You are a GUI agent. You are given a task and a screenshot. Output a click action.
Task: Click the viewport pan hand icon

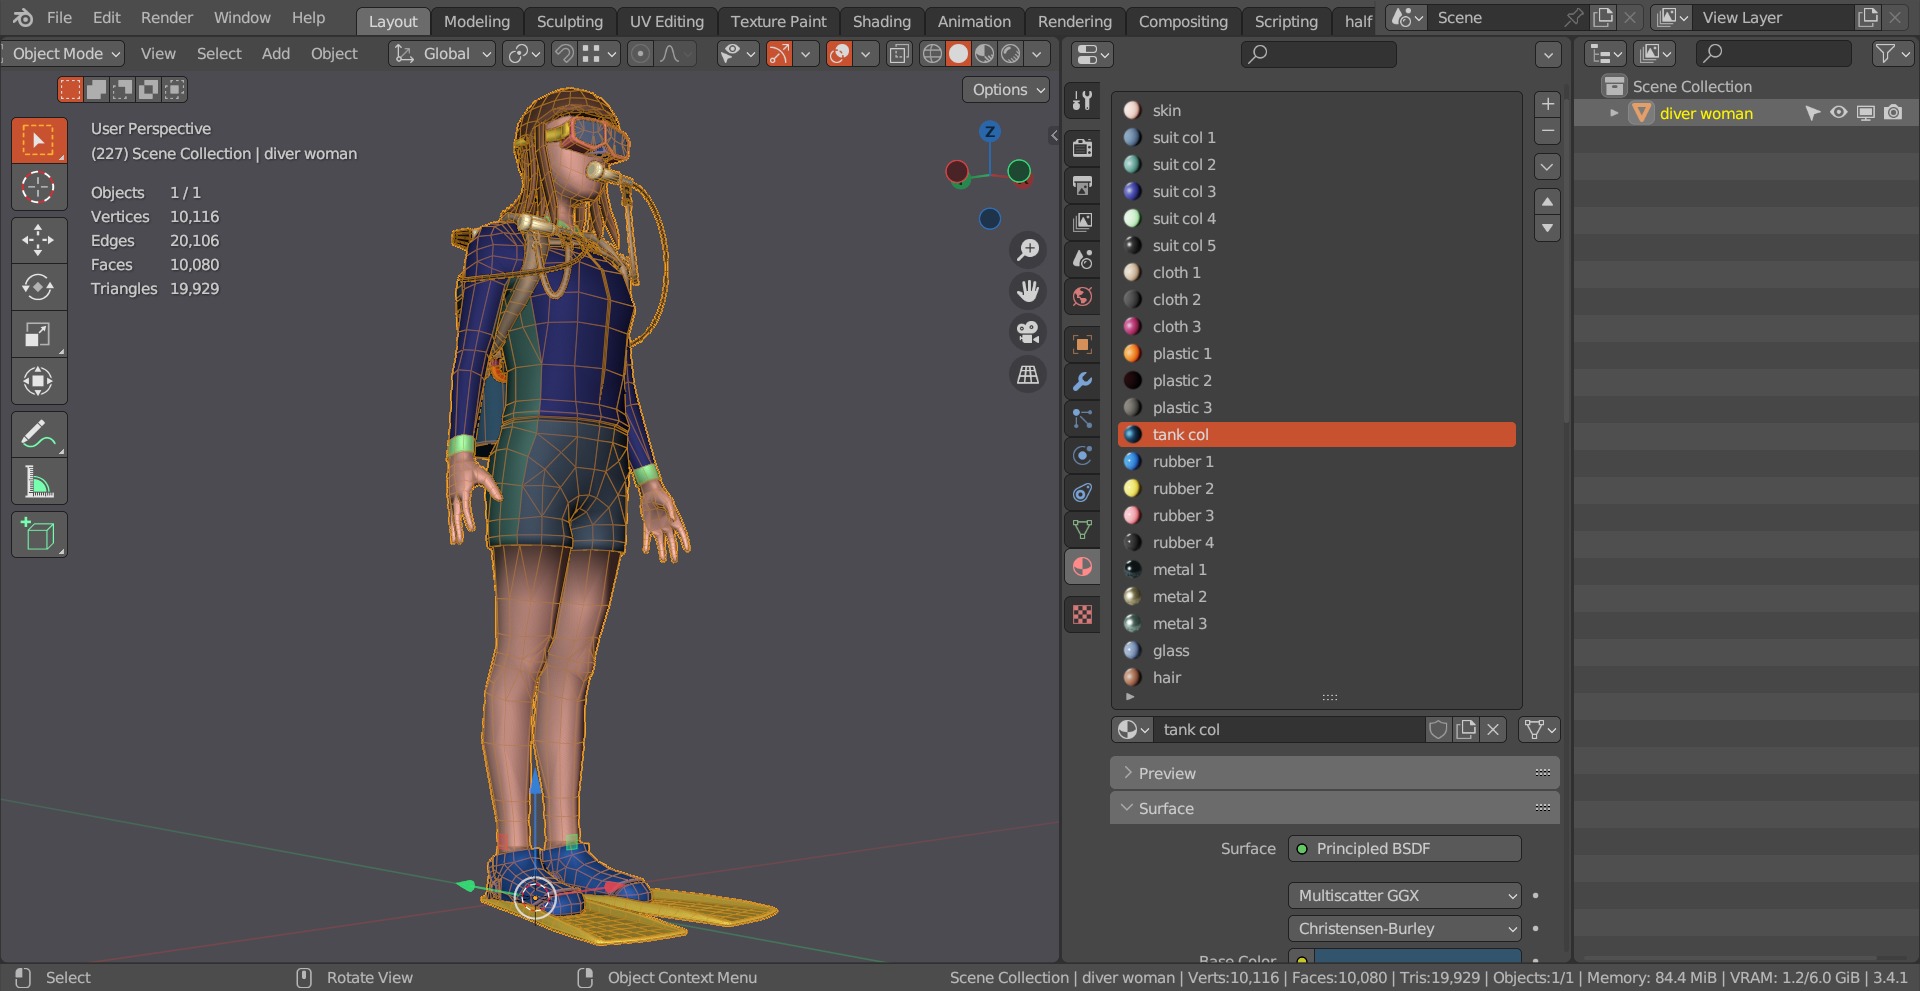(1028, 291)
